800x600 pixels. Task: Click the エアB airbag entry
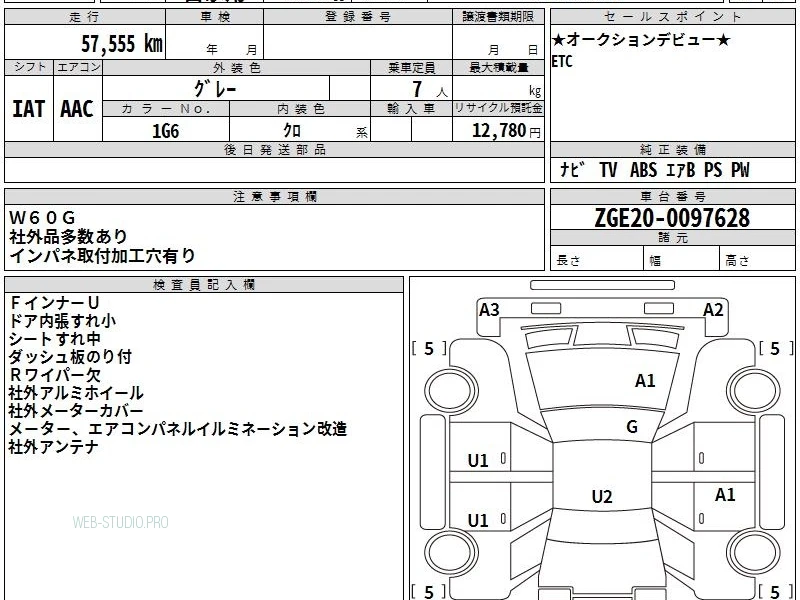click(x=681, y=169)
